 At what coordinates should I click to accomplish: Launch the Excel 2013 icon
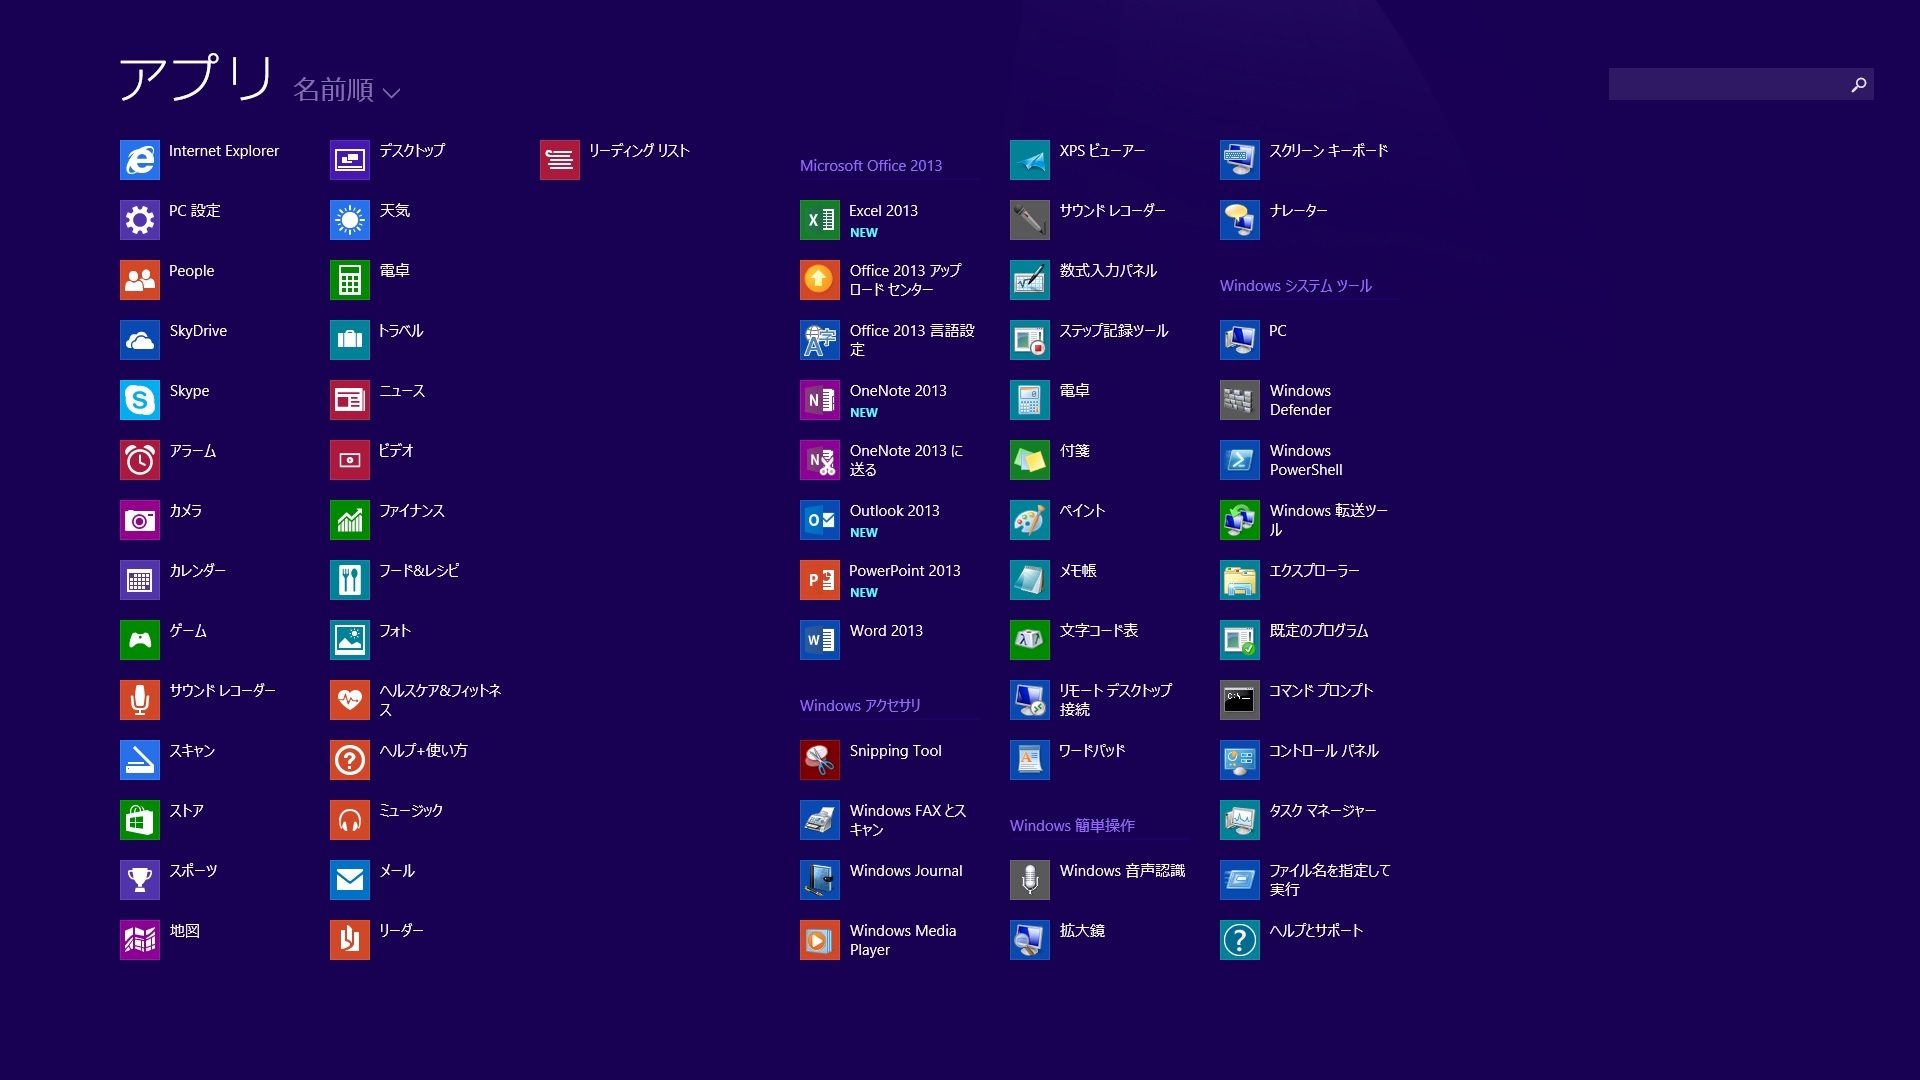[x=820, y=220]
